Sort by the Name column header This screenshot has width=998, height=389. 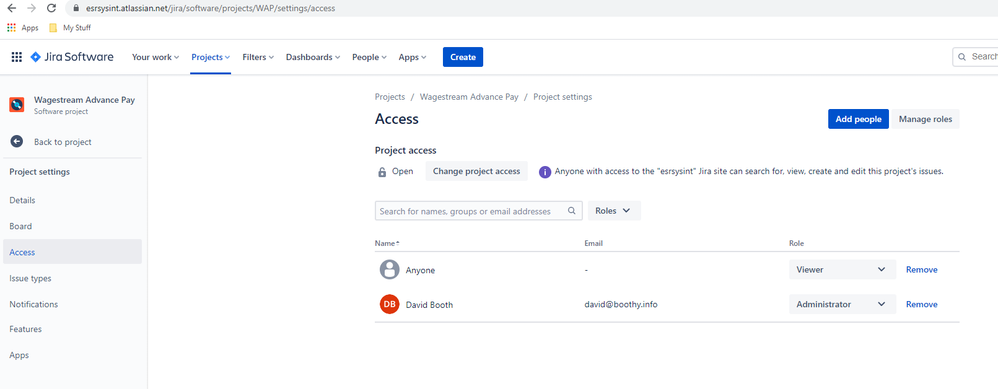tap(387, 243)
